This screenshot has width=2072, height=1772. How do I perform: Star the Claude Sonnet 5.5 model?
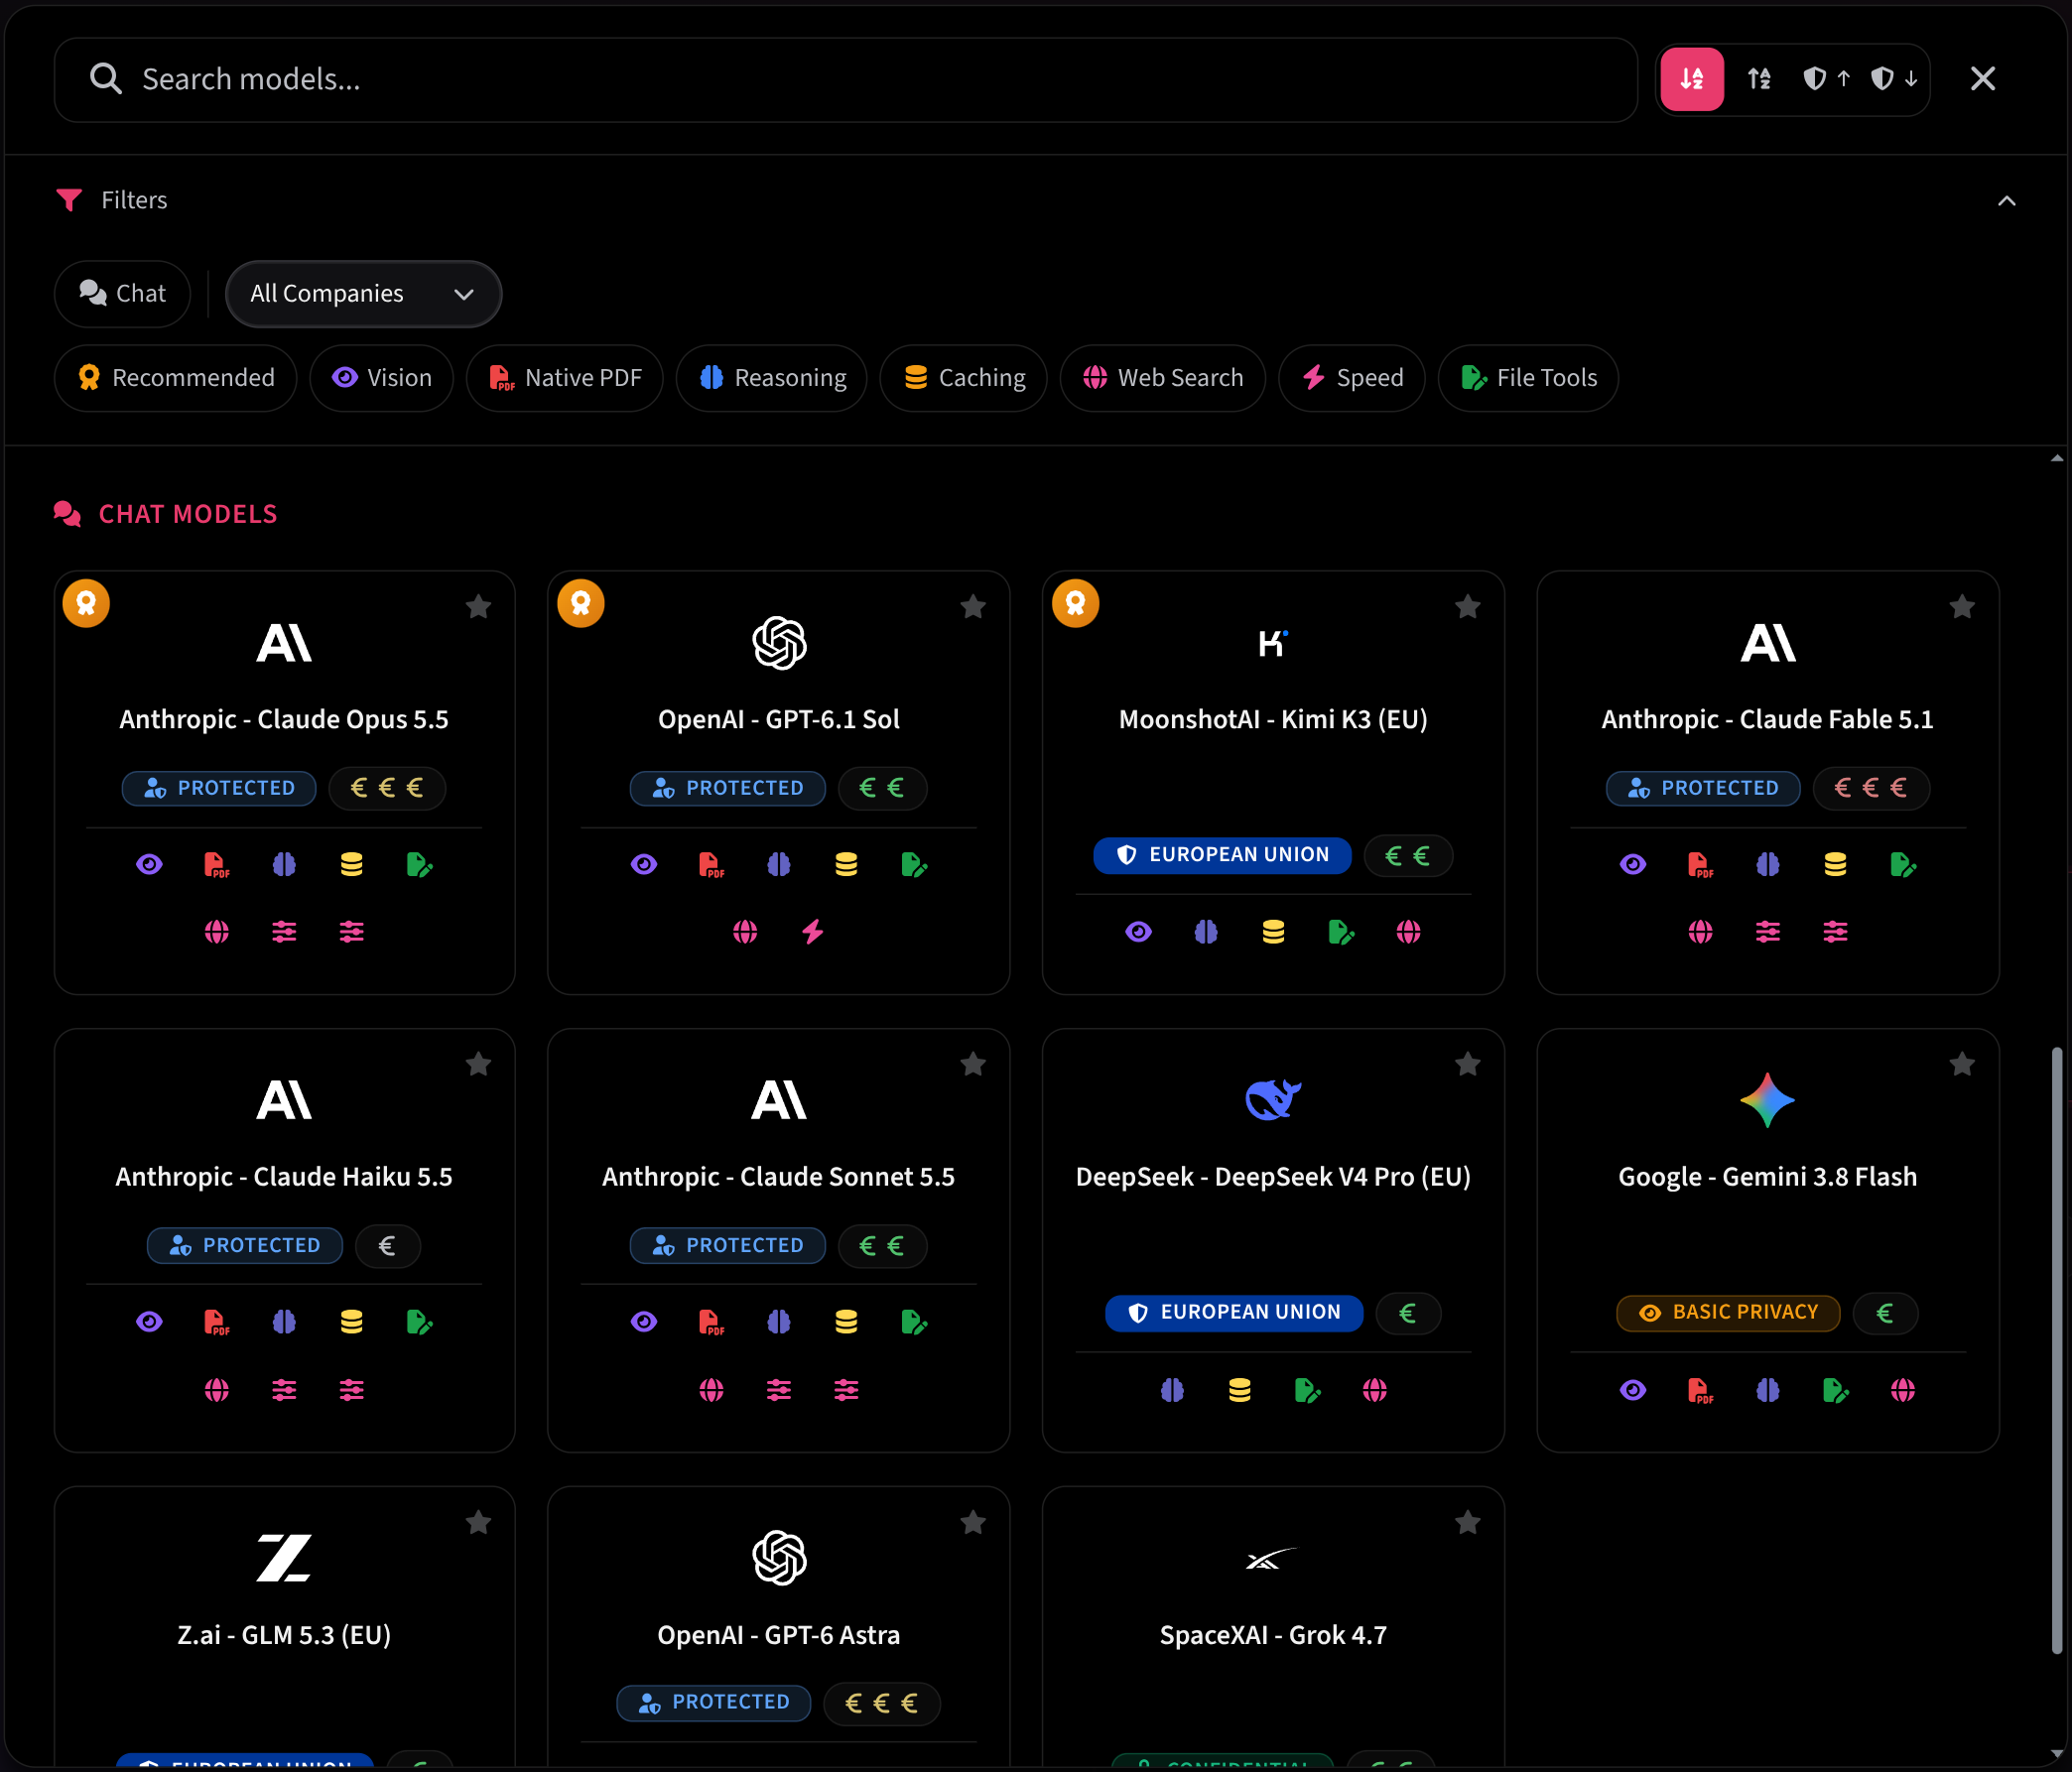973,1064
